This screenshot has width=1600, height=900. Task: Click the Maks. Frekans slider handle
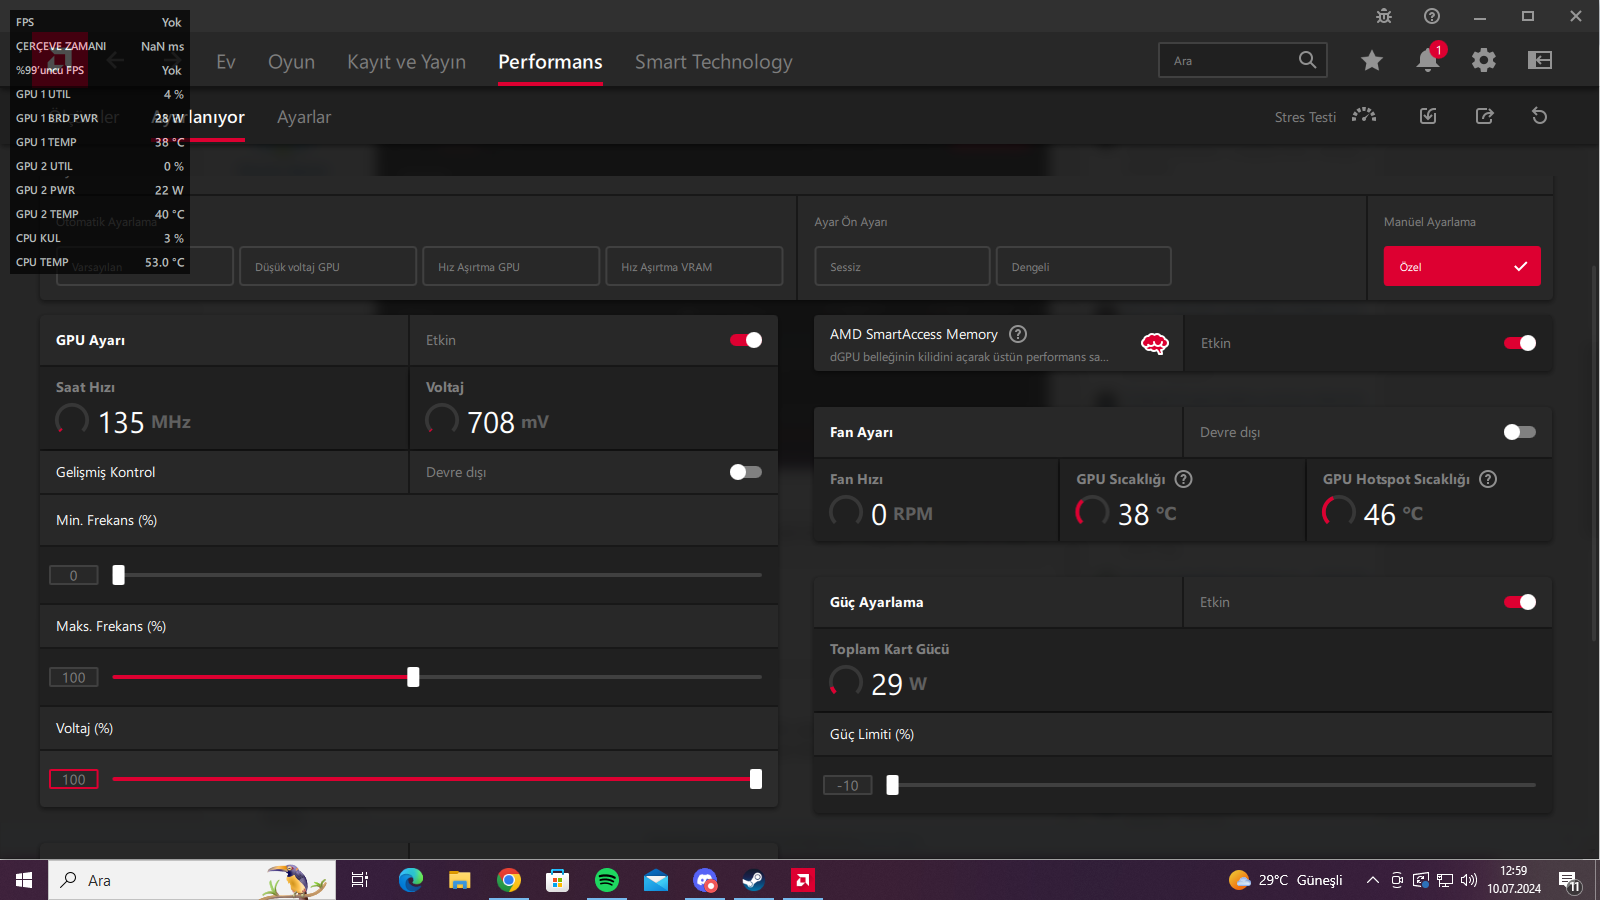(413, 677)
